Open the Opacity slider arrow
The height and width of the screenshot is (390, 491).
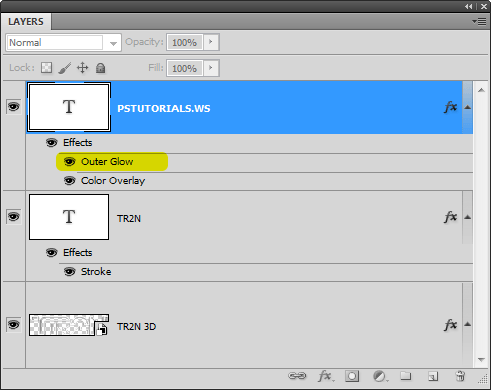(211, 42)
